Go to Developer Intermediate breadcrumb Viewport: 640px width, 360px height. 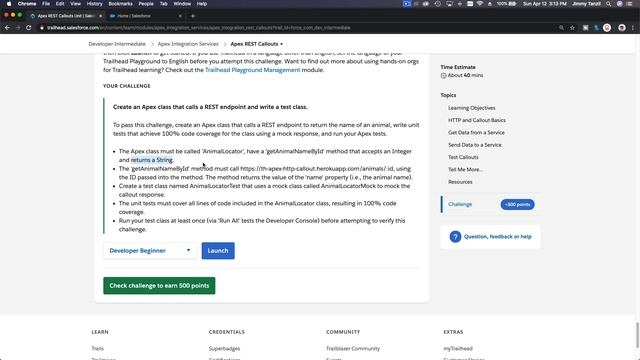[x=117, y=44]
